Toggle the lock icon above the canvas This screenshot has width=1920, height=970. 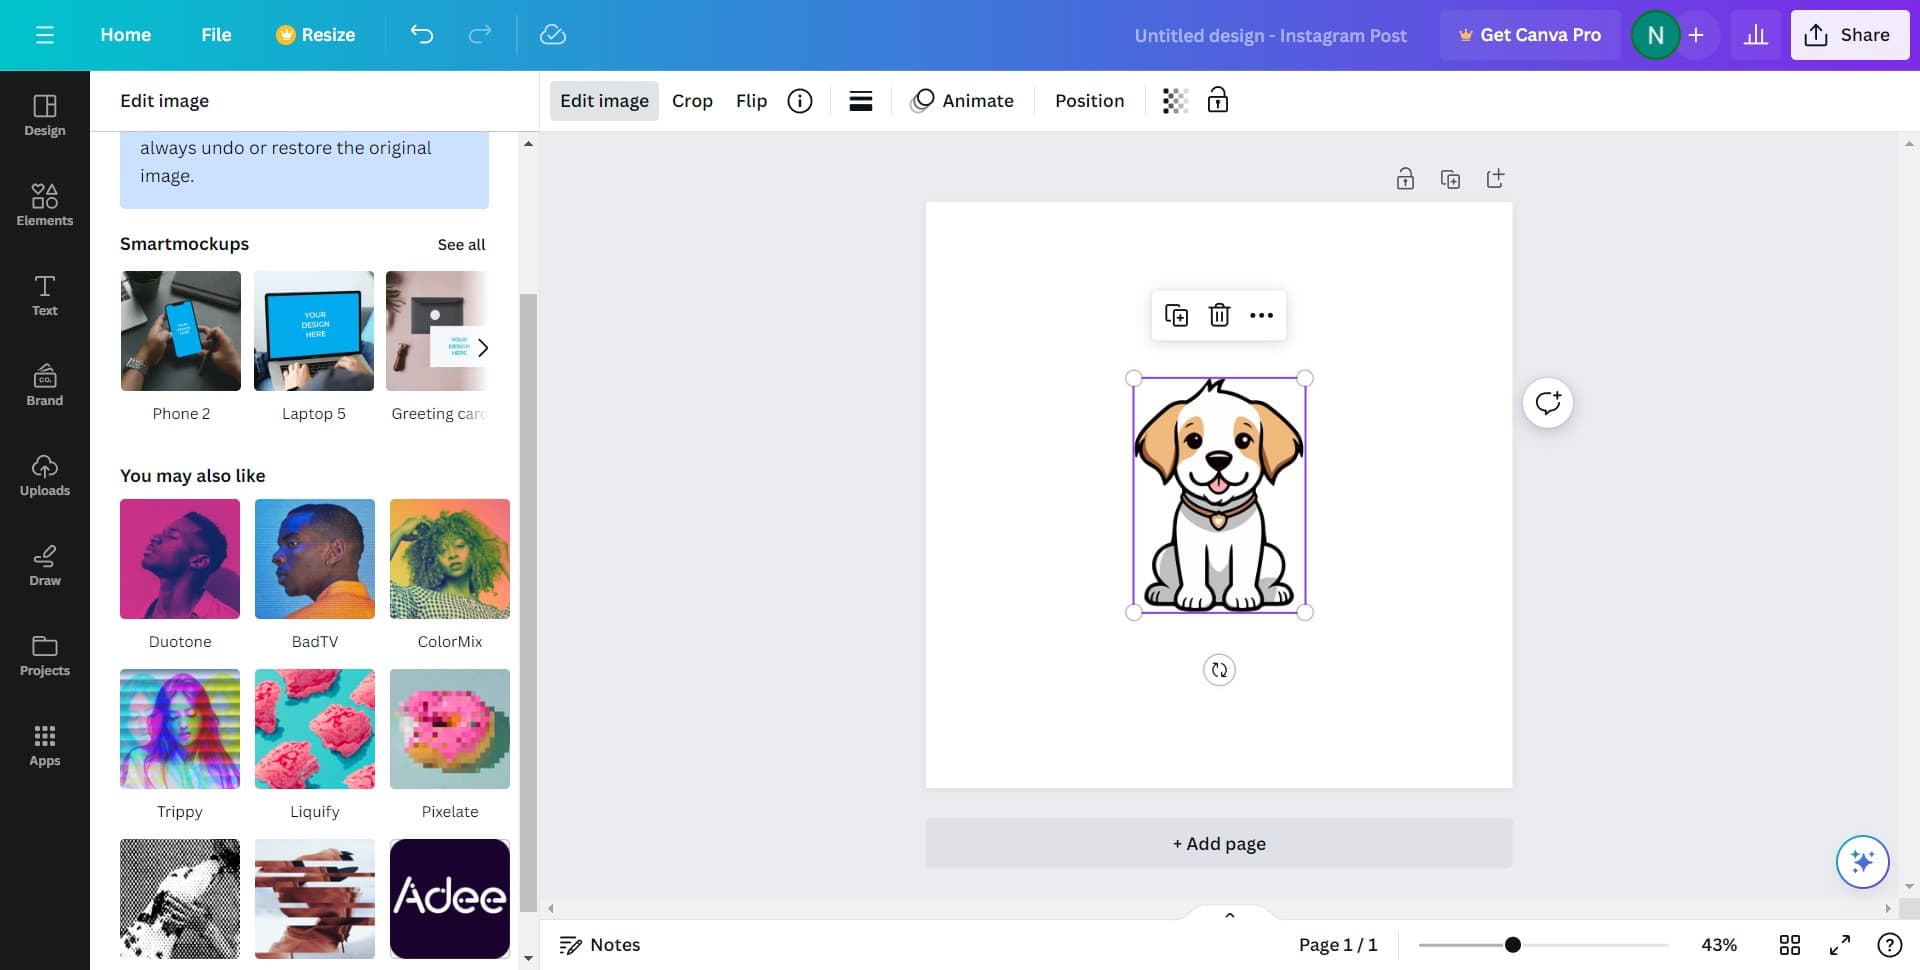(1405, 178)
